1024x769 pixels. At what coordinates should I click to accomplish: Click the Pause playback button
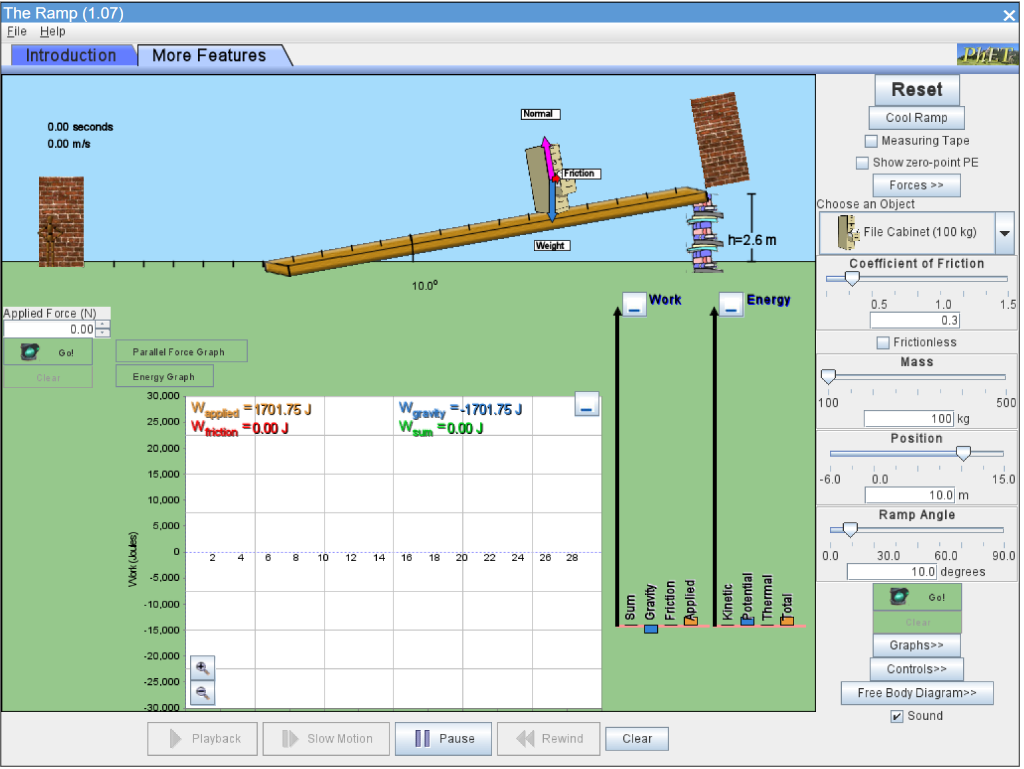[x=443, y=739]
